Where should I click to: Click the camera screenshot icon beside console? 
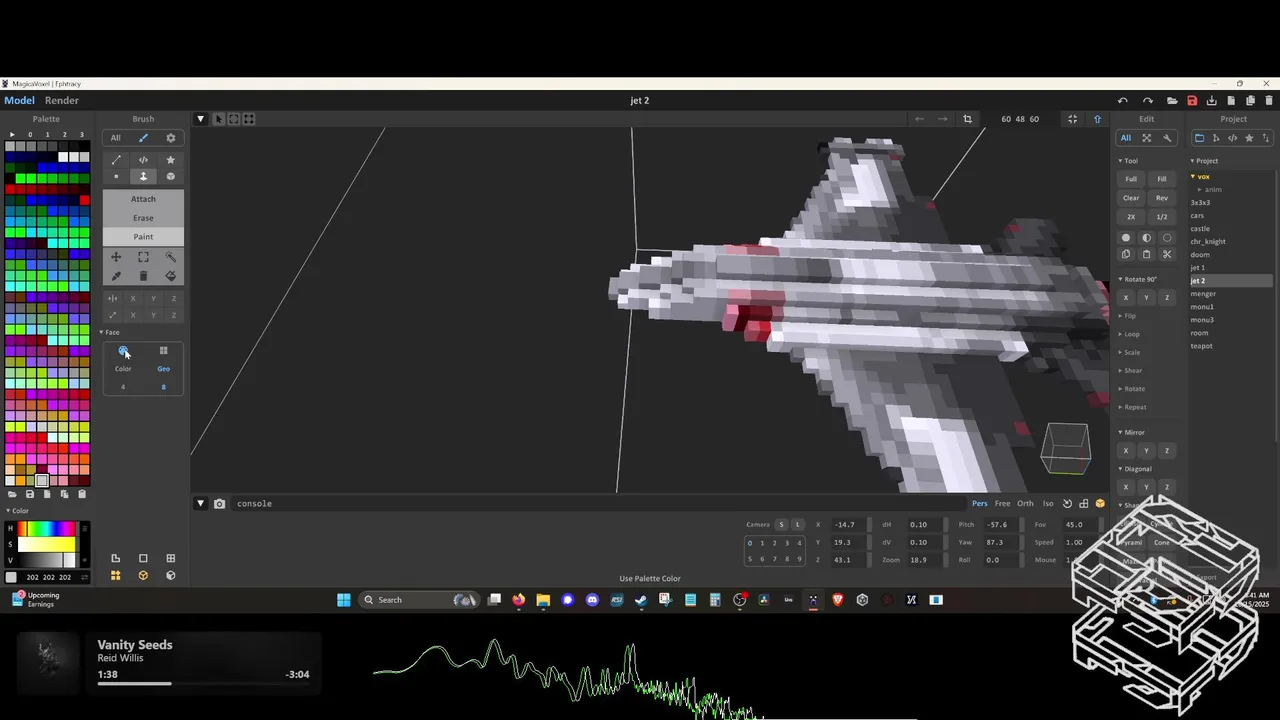click(x=219, y=504)
